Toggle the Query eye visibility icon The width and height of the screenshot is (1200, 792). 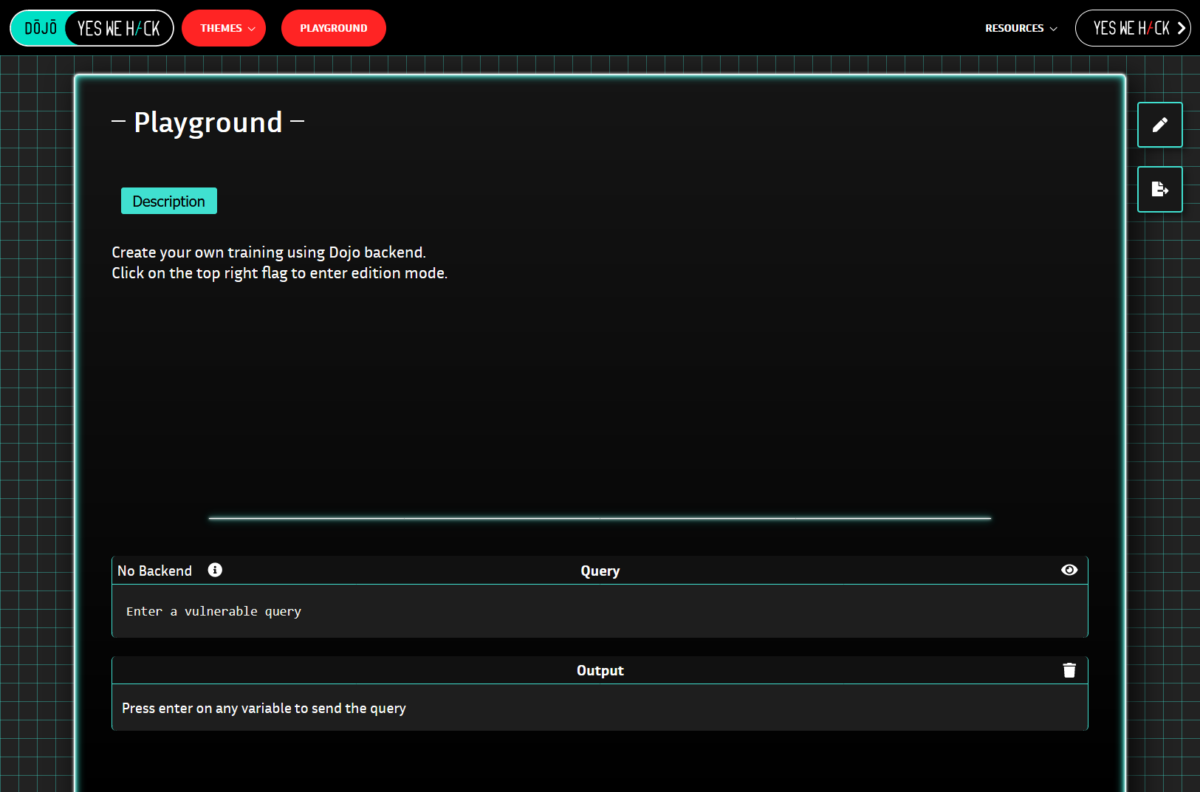tap(1069, 570)
